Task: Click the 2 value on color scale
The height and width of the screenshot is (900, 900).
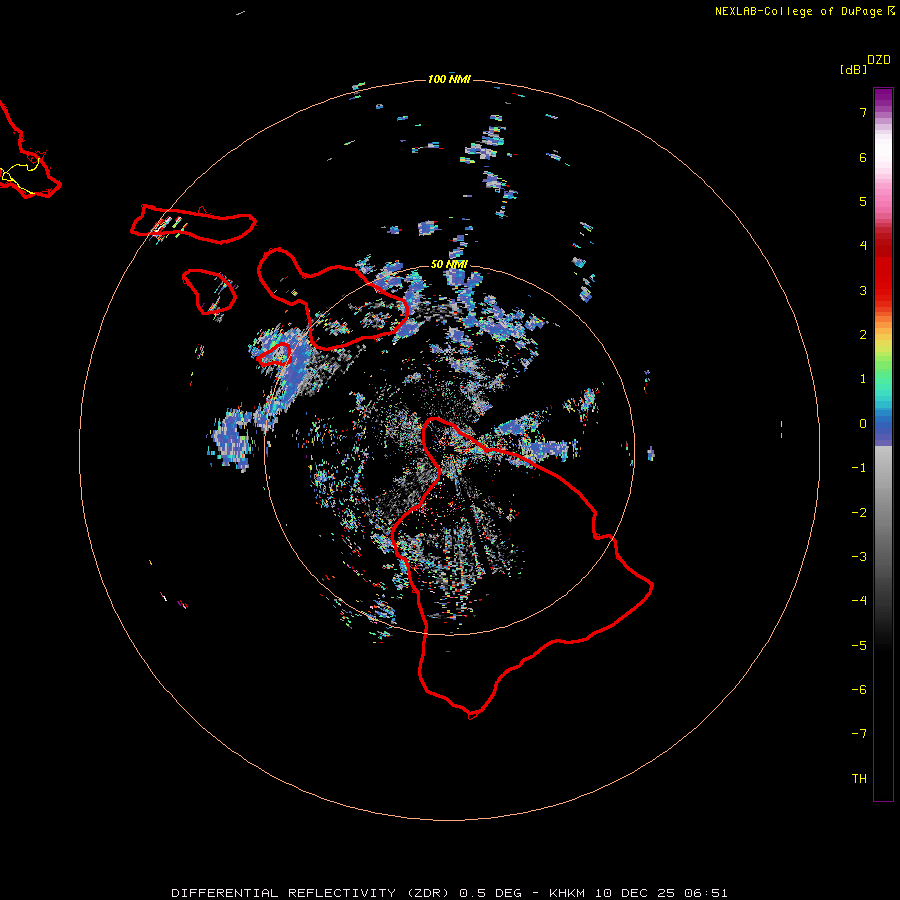Action: coord(863,335)
